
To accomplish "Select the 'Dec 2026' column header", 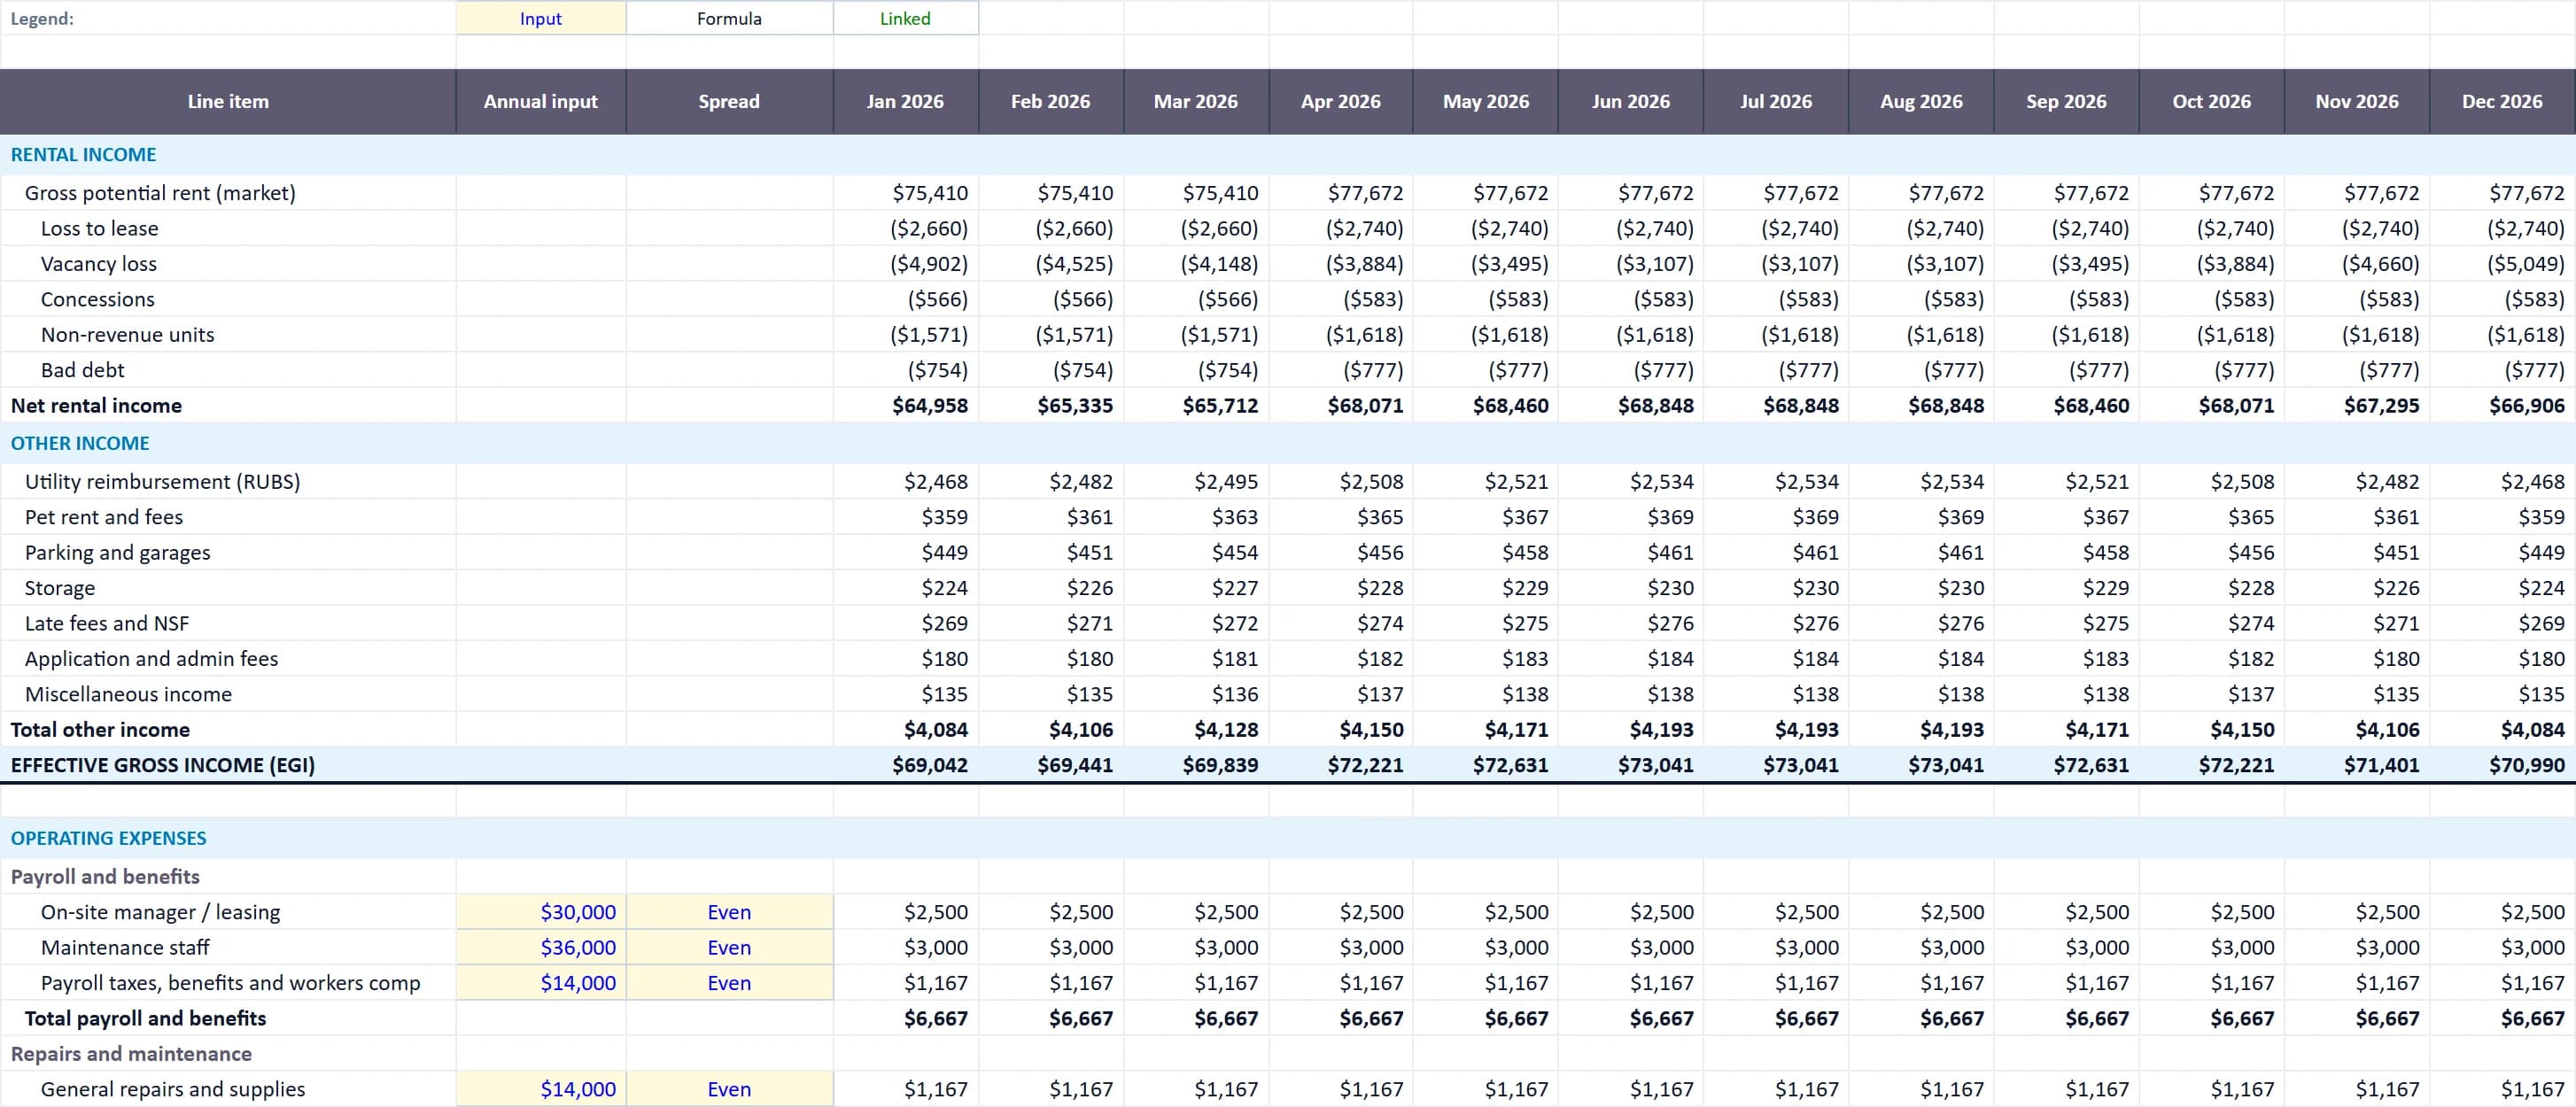I will [2502, 101].
